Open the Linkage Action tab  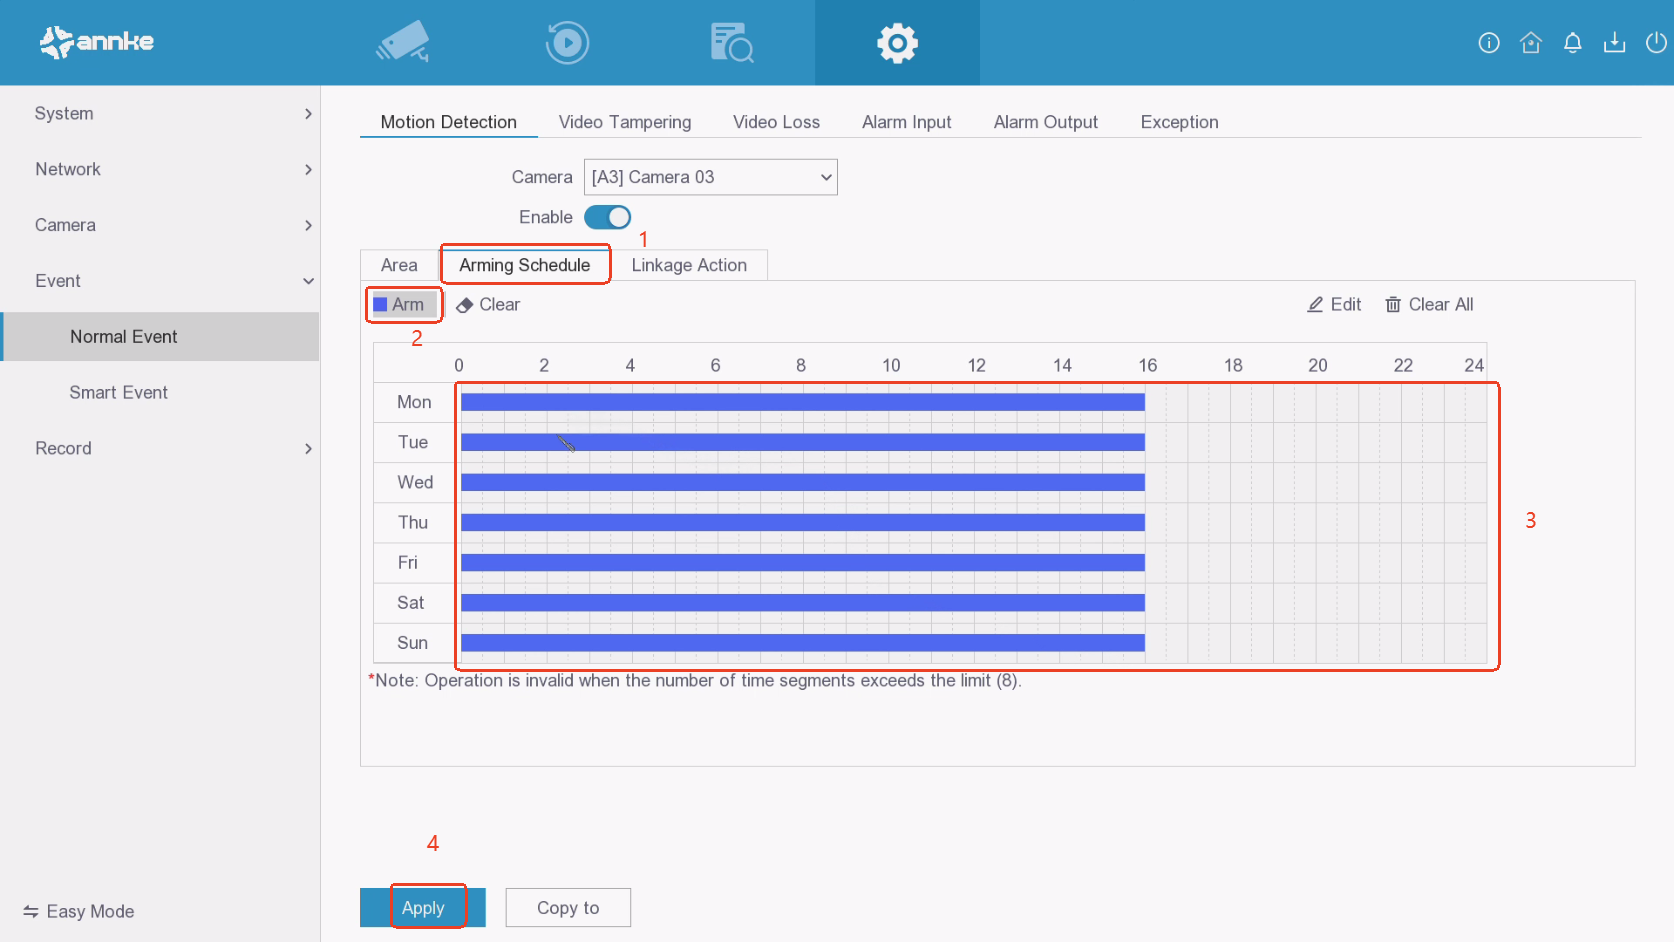[688, 265]
